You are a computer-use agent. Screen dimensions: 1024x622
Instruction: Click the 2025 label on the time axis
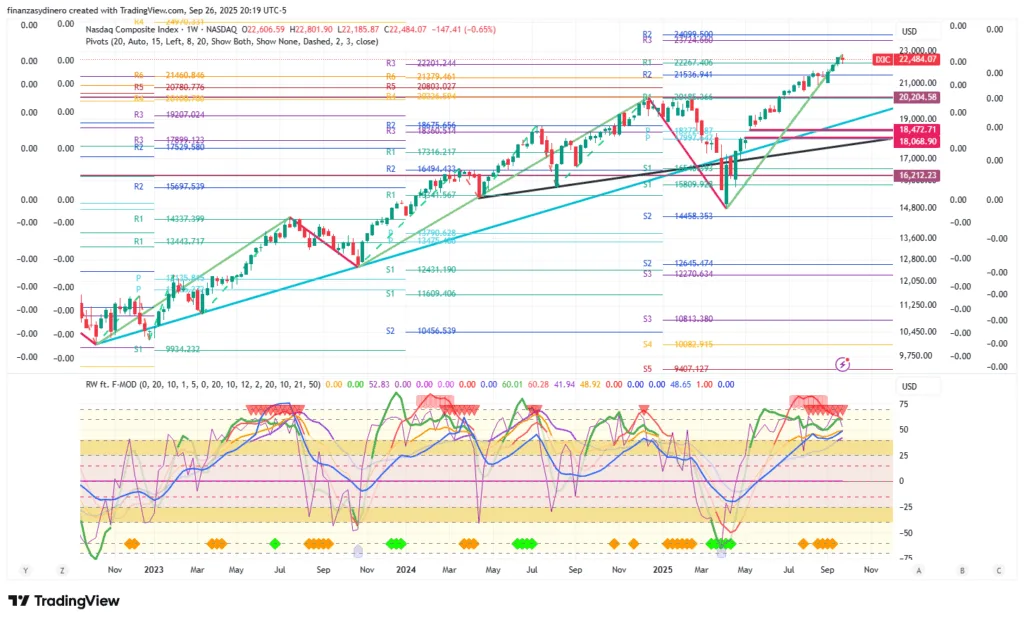pyautogui.click(x=662, y=570)
